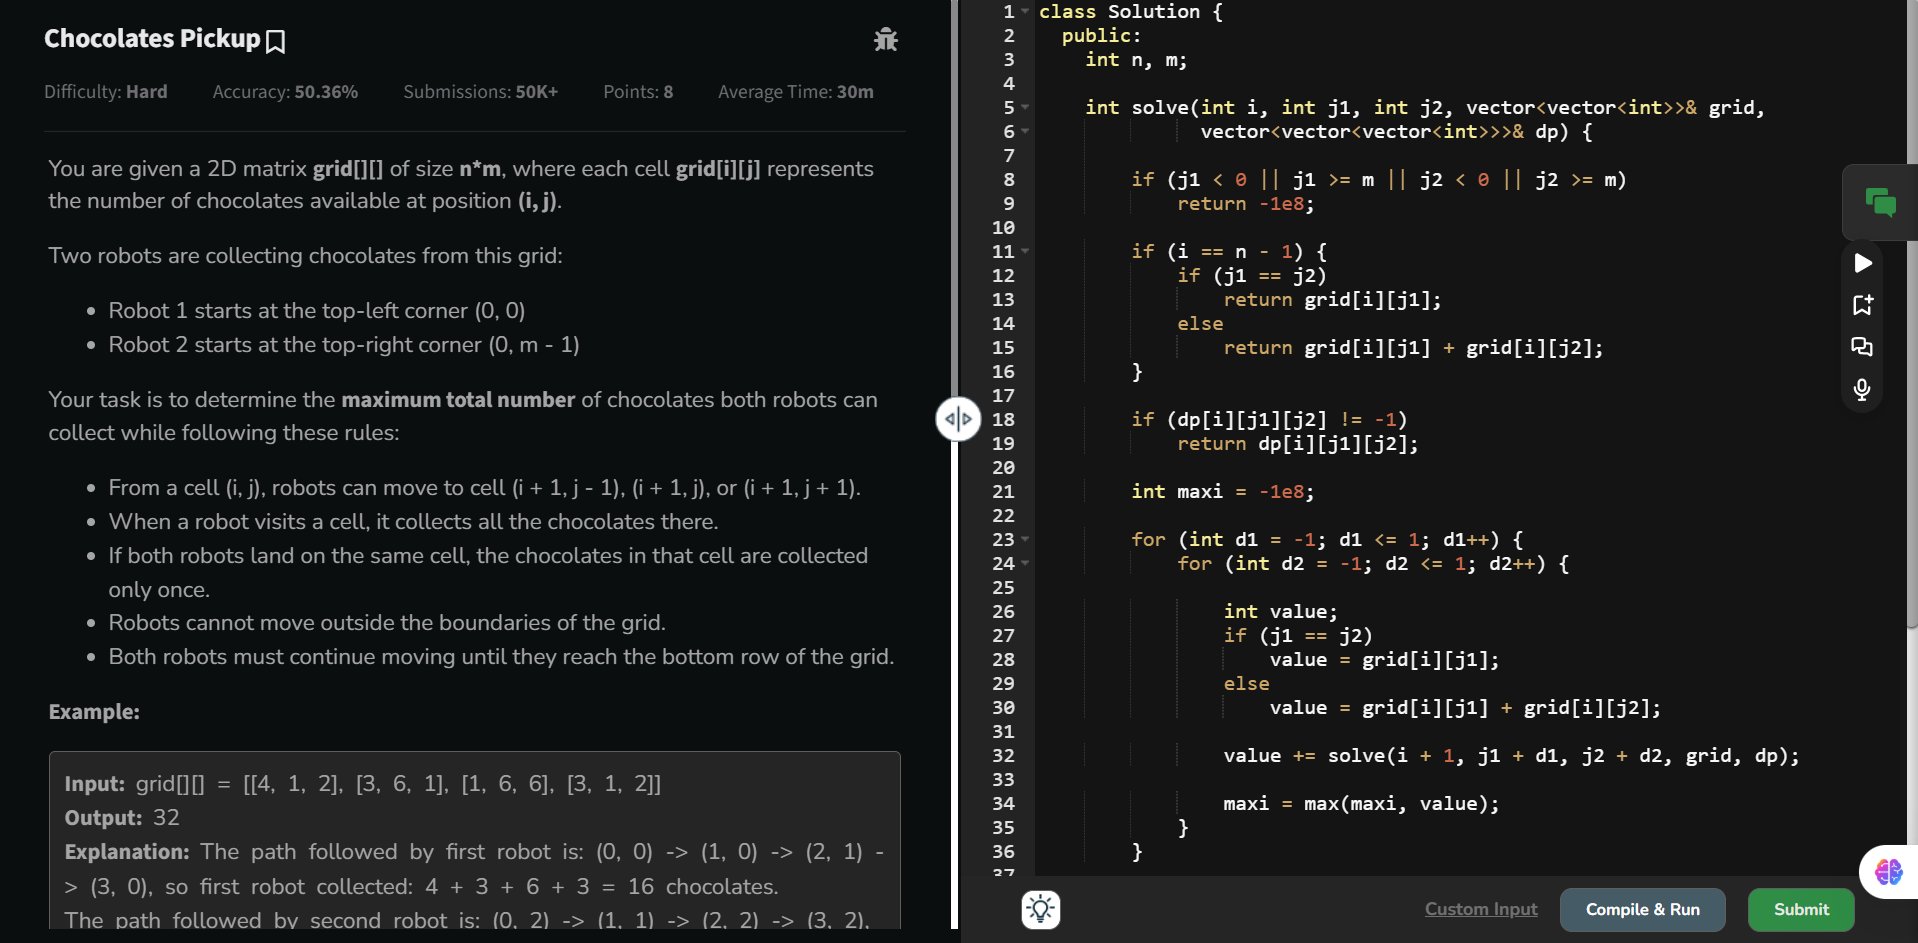Image resolution: width=1918 pixels, height=943 pixels.
Task: Fold the outer for loop at line 23
Action: (1025, 540)
